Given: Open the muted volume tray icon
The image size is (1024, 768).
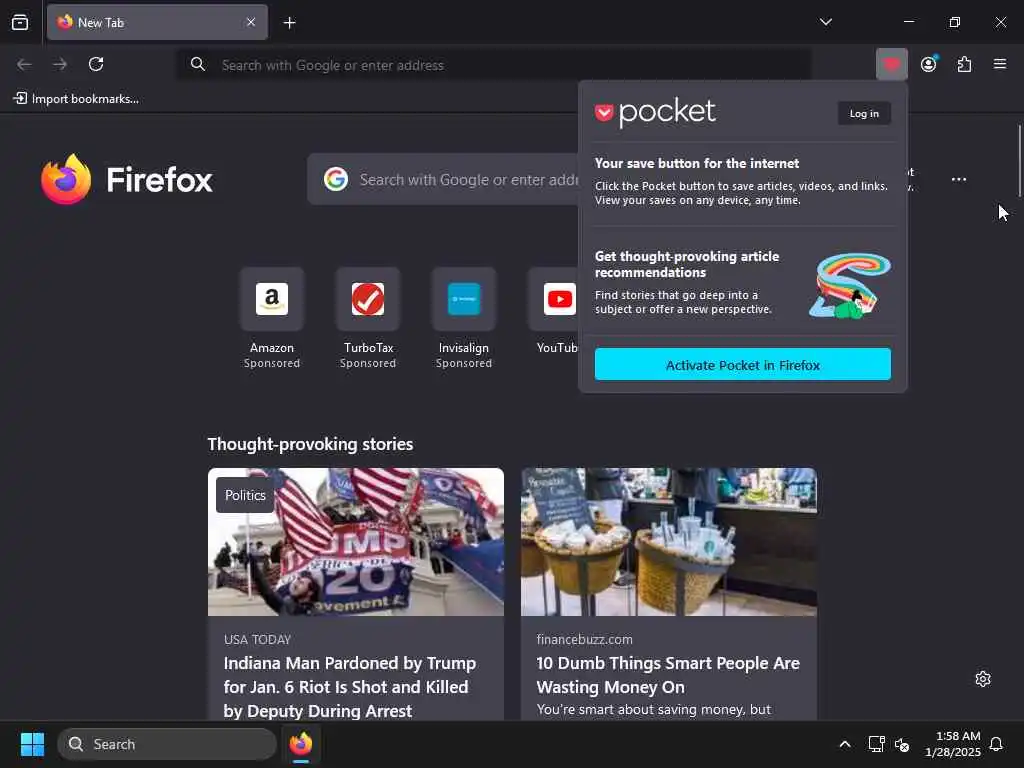Looking at the screenshot, I should (x=902, y=744).
